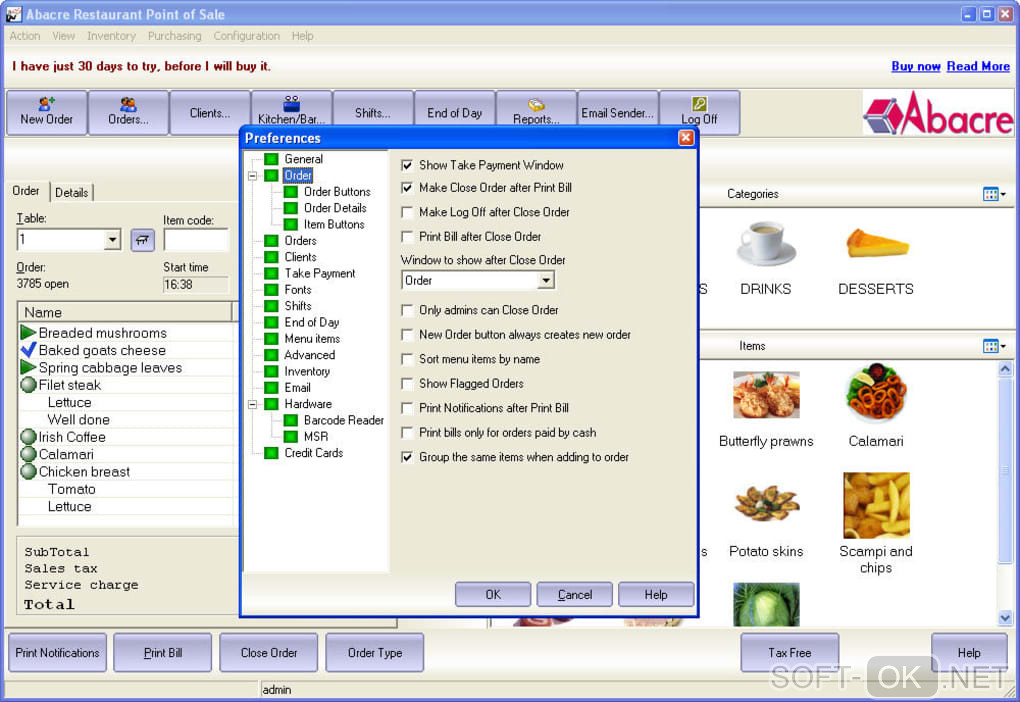Select Order Details in preferences tree
The height and width of the screenshot is (702, 1020).
coord(335,208)
